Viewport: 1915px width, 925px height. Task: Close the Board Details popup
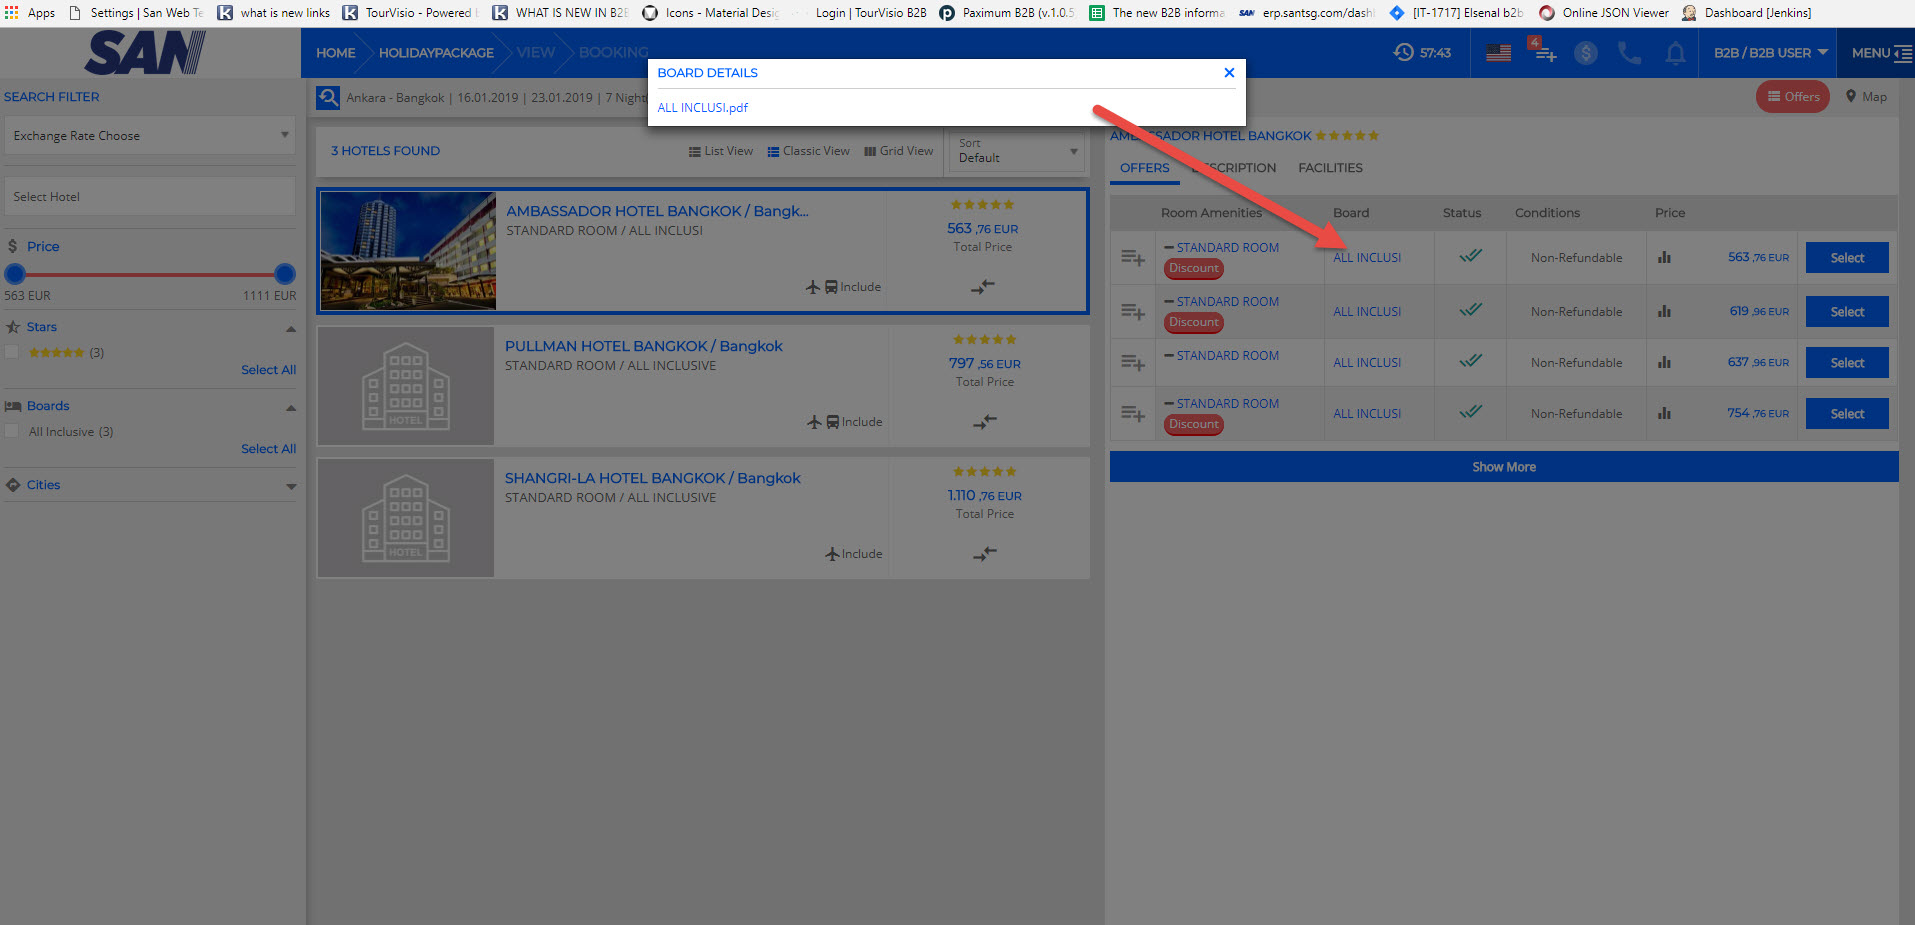[x=1229, y=73]
